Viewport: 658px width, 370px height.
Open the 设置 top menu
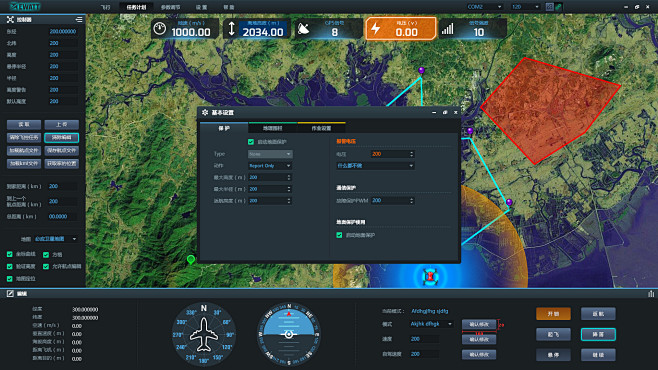click(x=201, y=7)
